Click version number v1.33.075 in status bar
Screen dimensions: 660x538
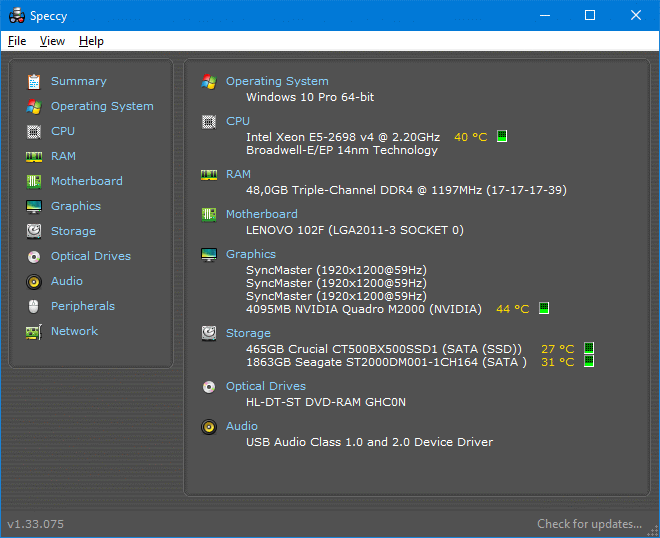tap(36, 524)
